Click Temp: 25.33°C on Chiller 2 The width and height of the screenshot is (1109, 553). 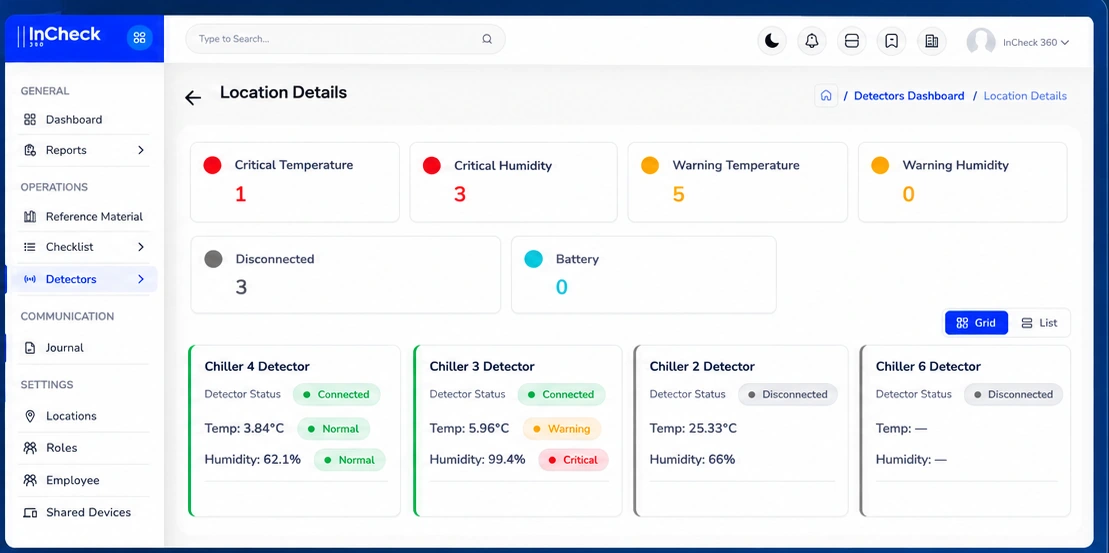point(693,429)
